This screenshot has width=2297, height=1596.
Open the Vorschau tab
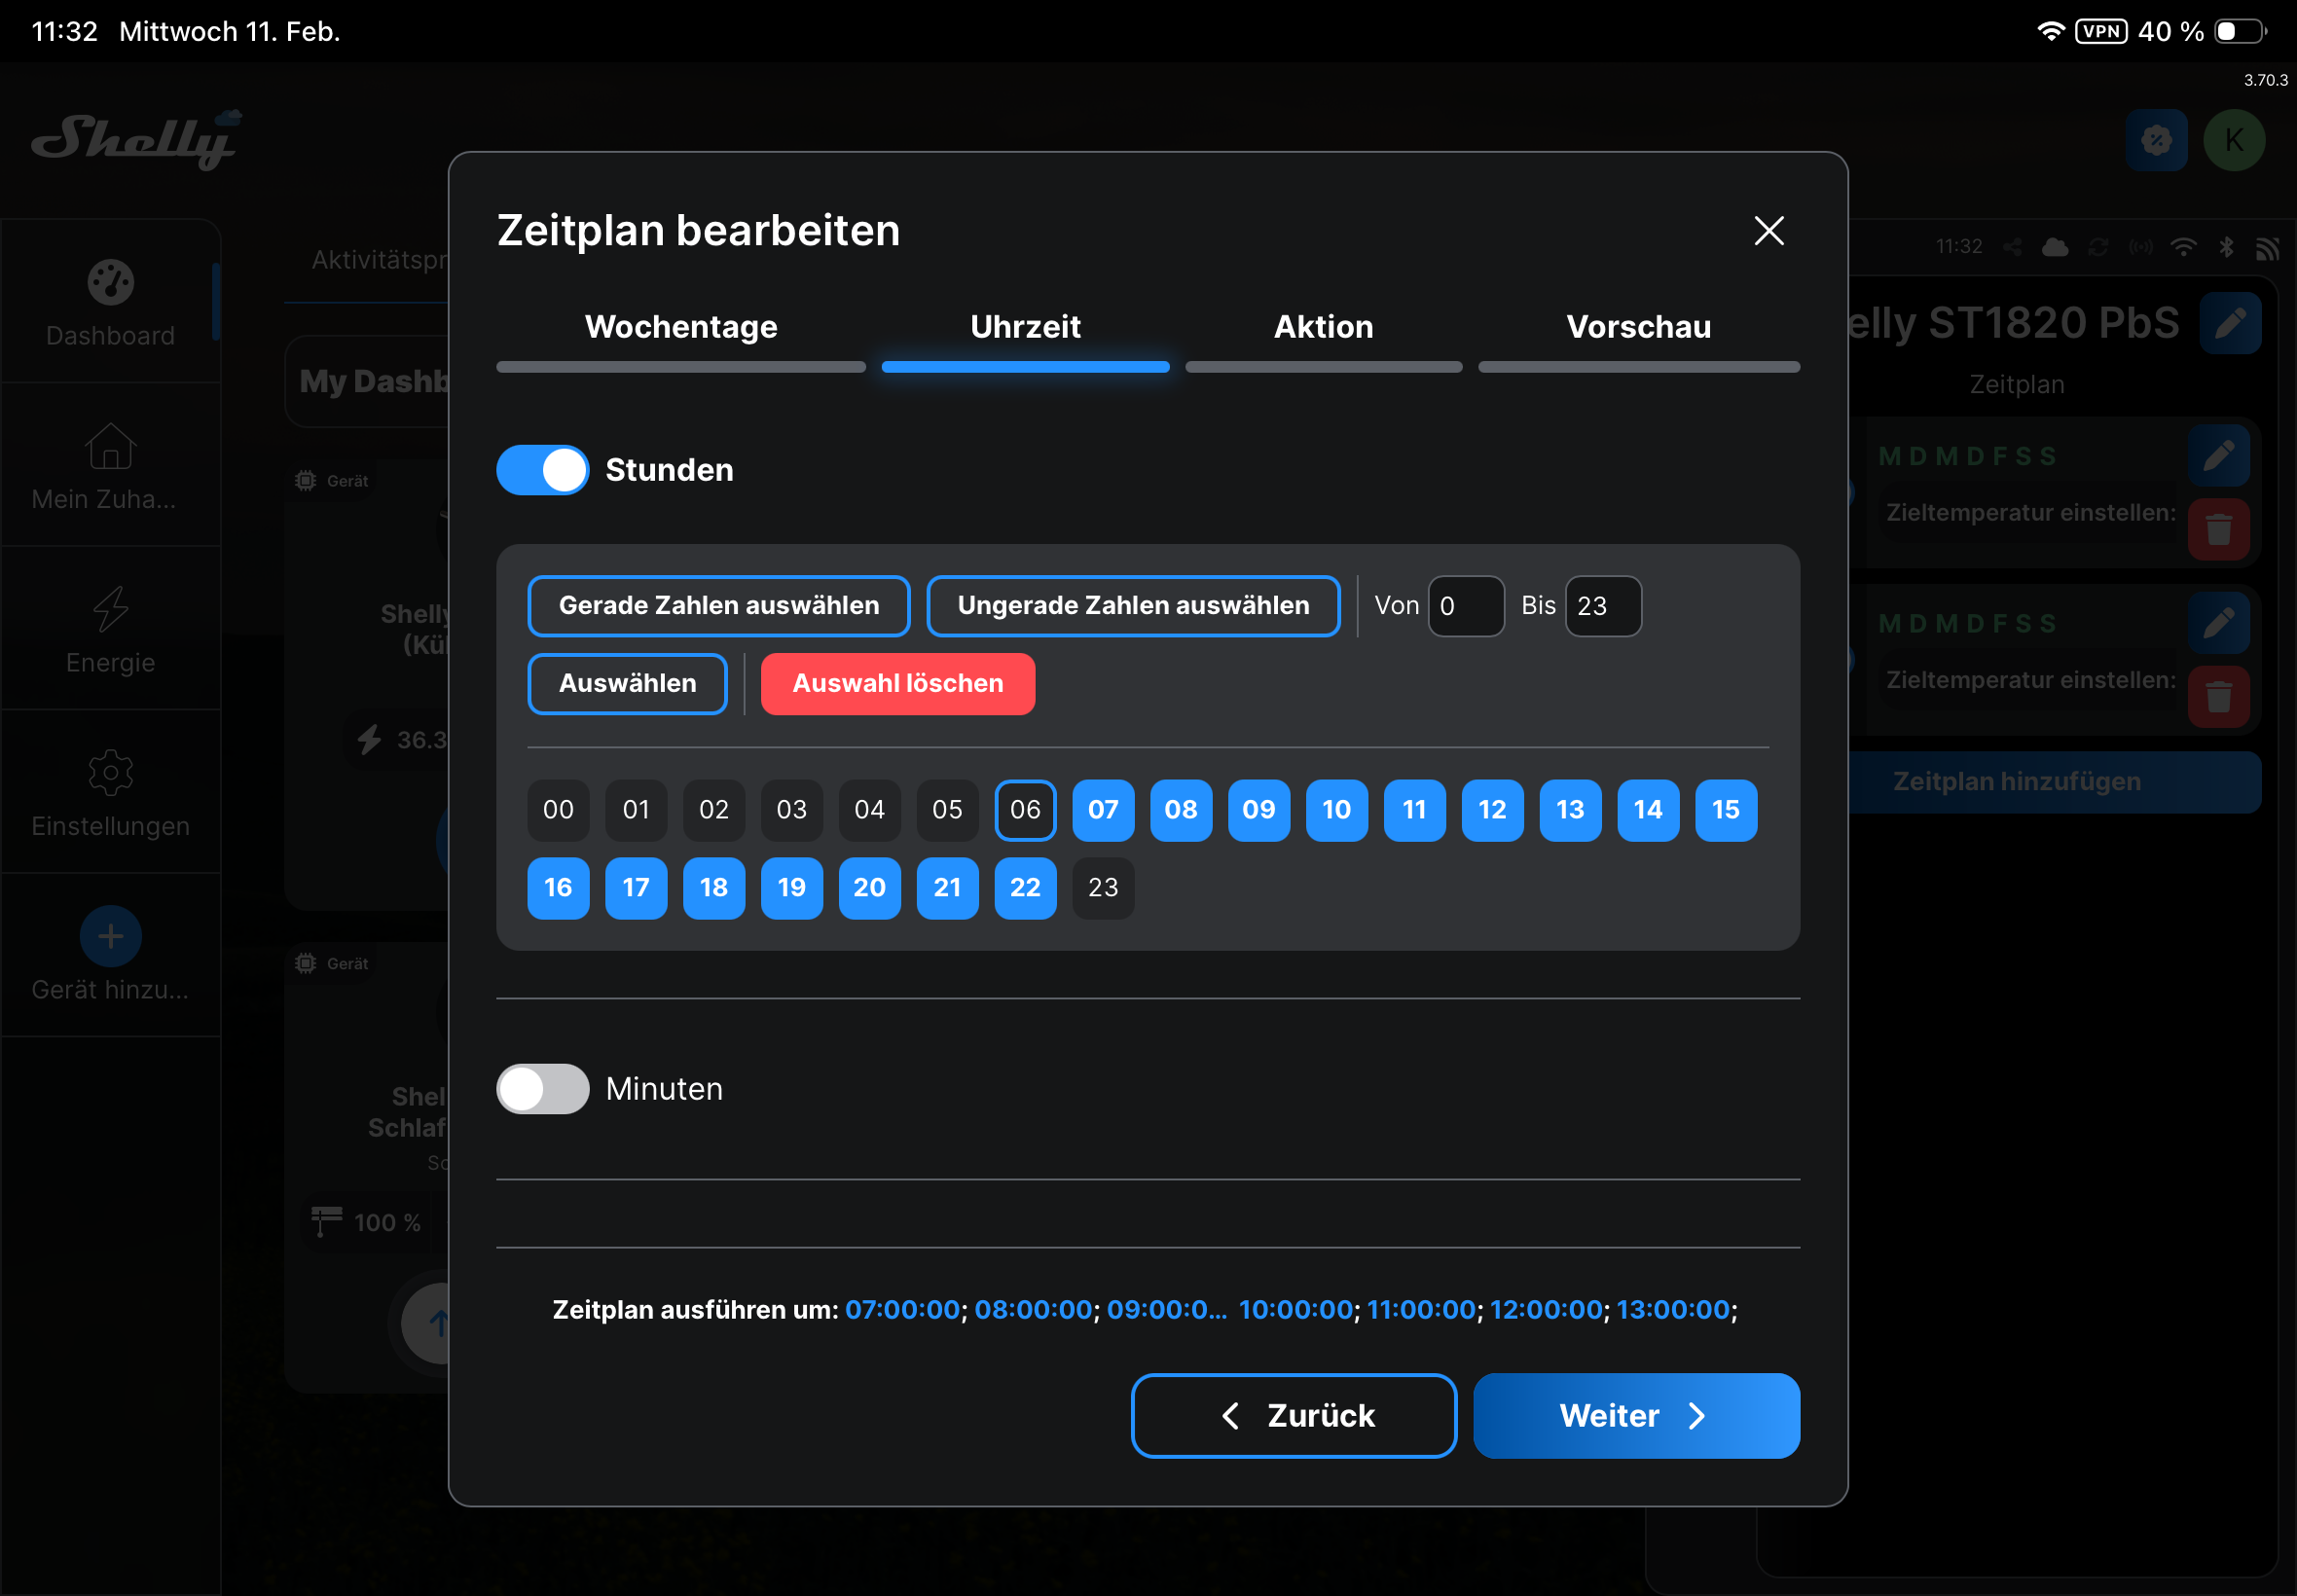1637,328
